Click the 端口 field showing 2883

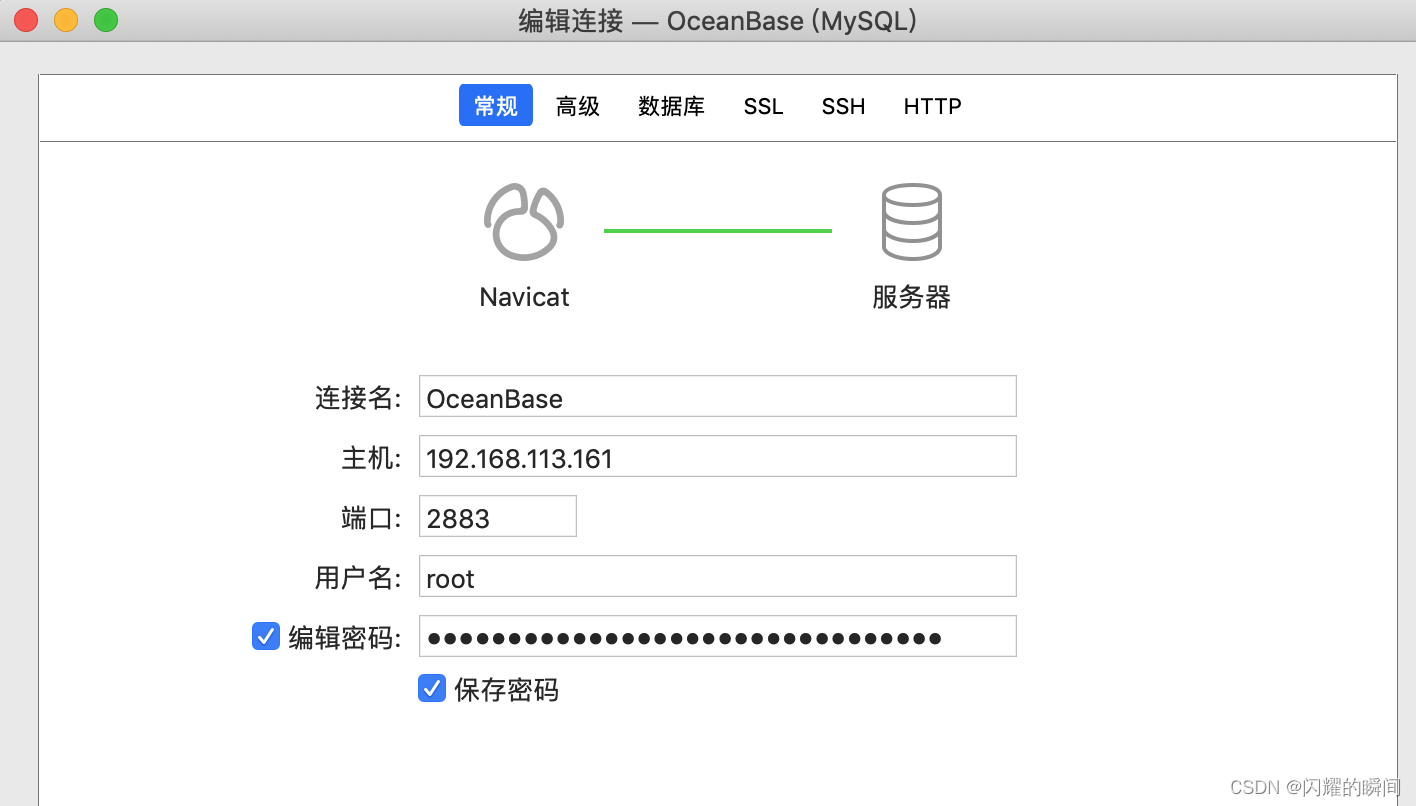click(x=498, y=516)
